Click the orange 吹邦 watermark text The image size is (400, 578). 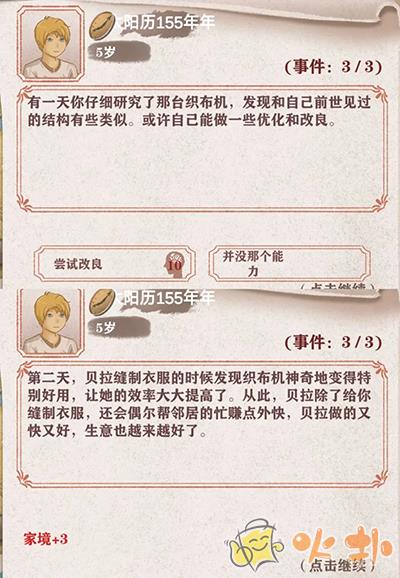[x=342, y=543]
